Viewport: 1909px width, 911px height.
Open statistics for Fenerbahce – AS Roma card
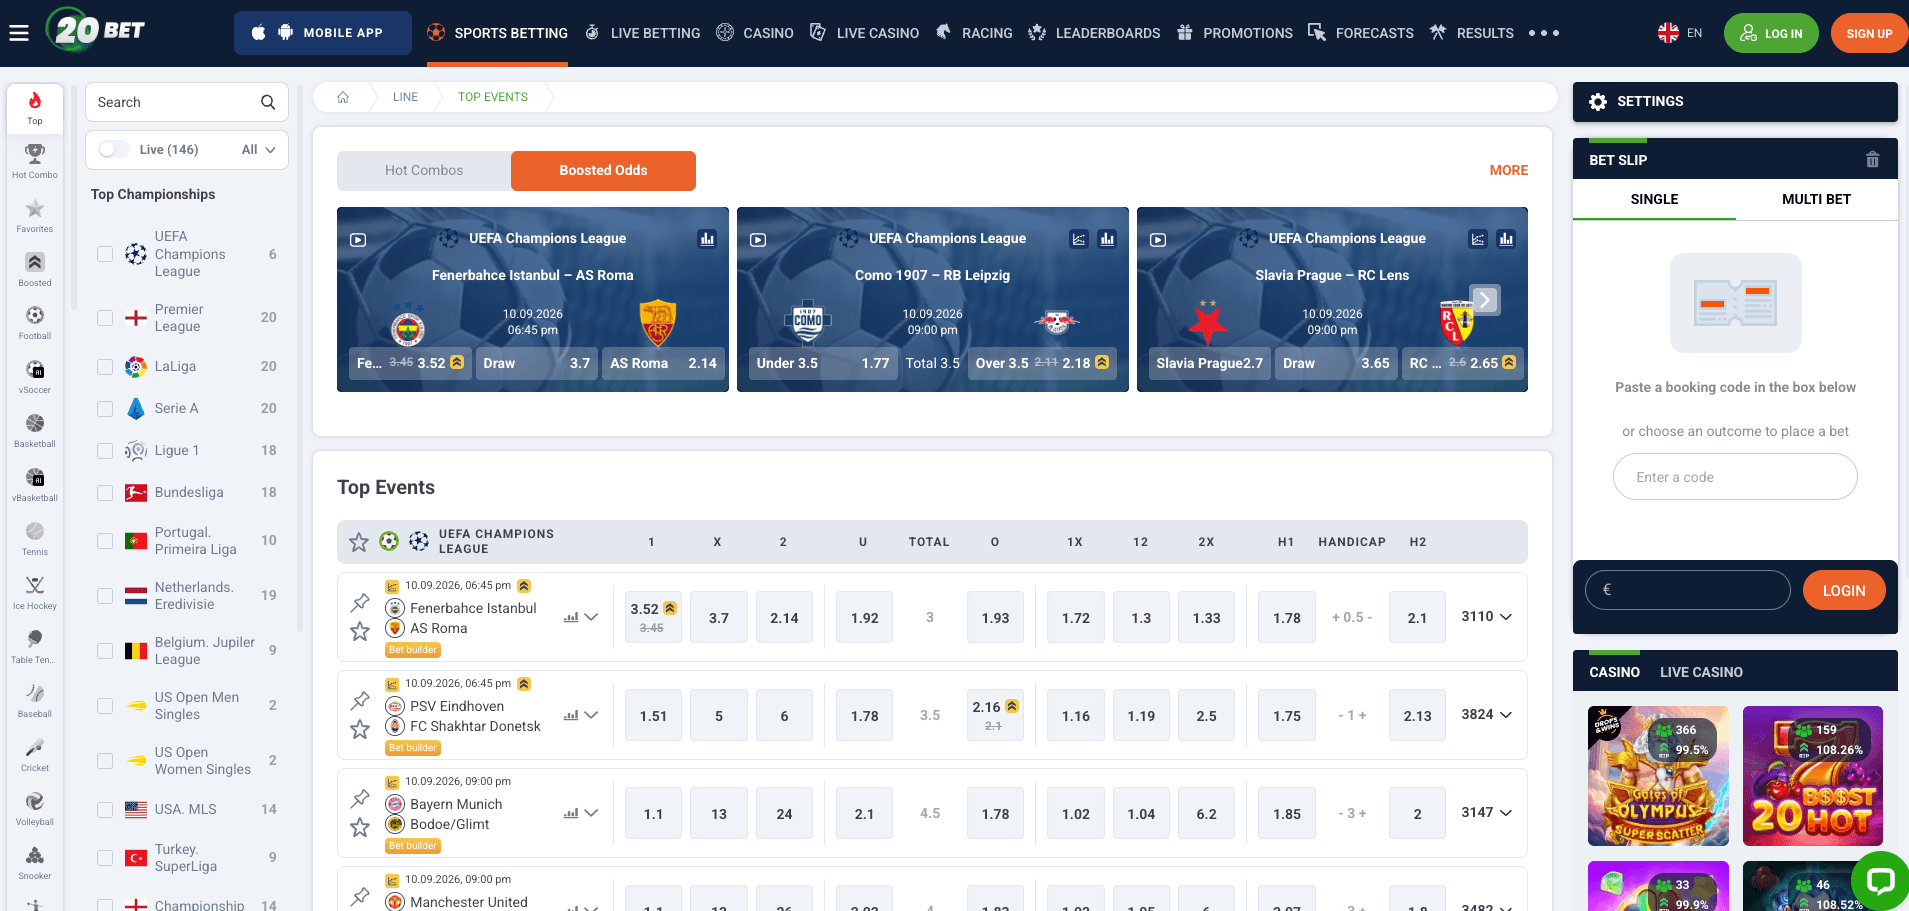point(707,239)
